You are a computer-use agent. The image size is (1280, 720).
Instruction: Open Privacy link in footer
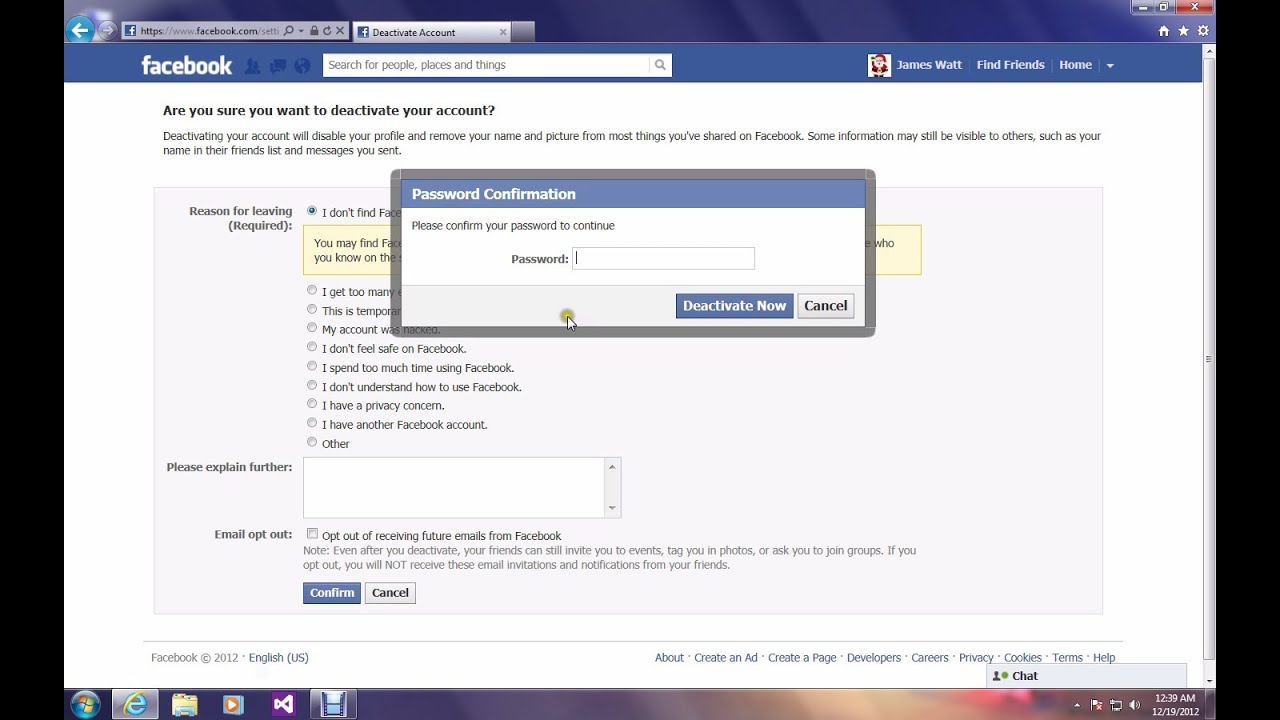(976, 658)
